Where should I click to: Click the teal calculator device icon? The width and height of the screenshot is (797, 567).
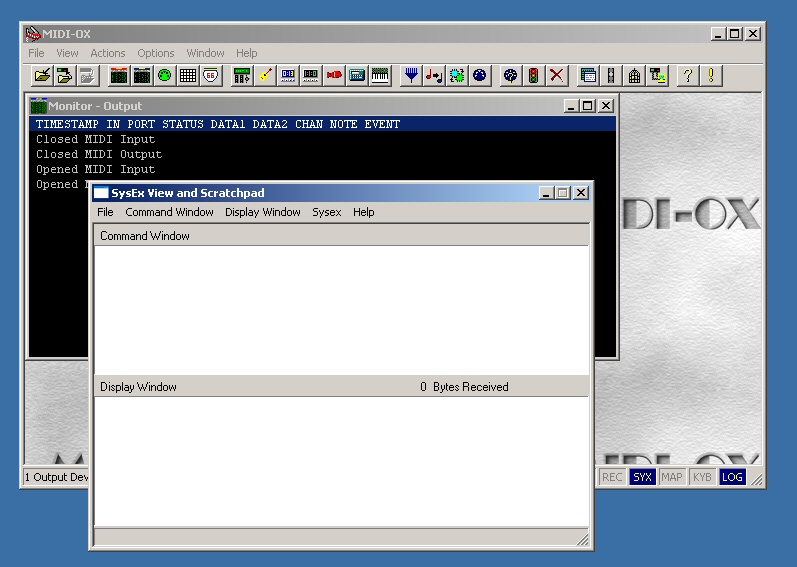pos(357,76)
